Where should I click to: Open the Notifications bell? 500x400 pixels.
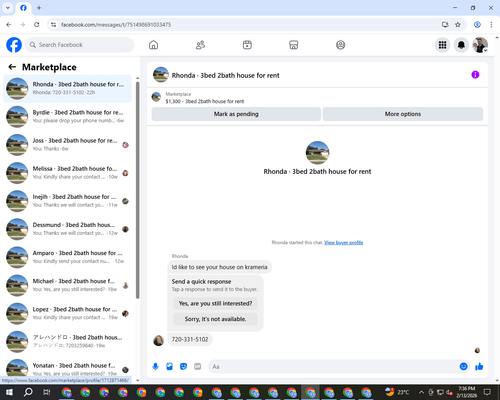click(461, 45)
